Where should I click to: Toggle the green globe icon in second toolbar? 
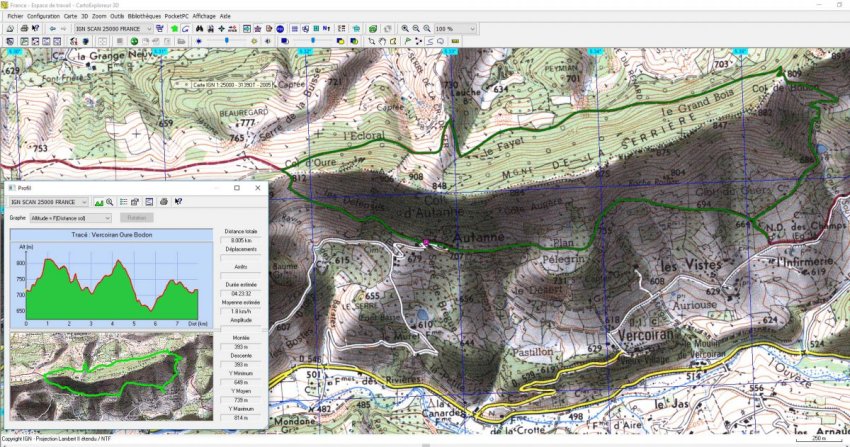pos(134,41)
